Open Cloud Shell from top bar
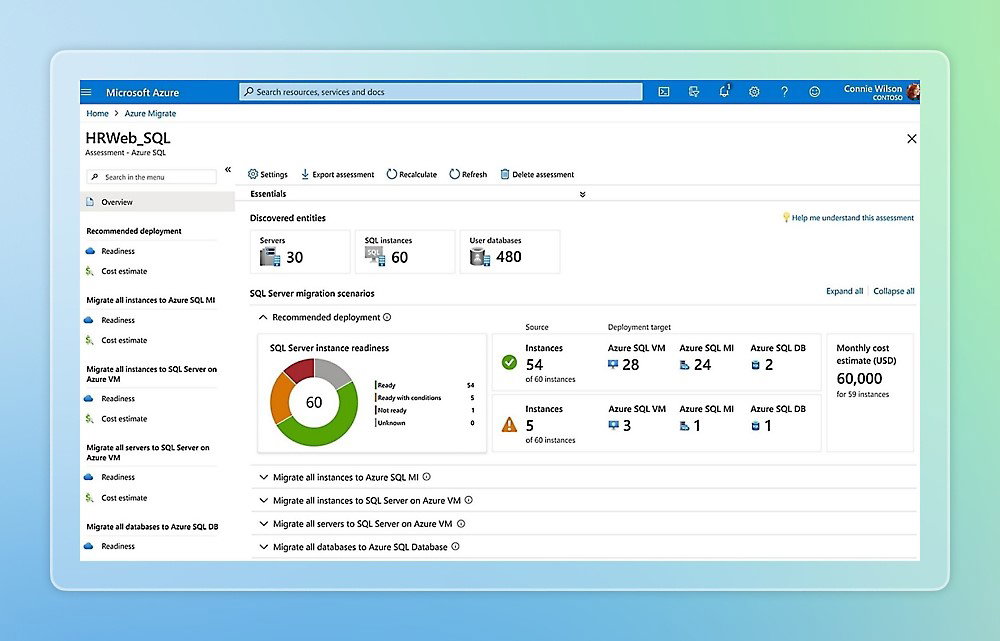1000x641 pixels. (x=664, y=92)
